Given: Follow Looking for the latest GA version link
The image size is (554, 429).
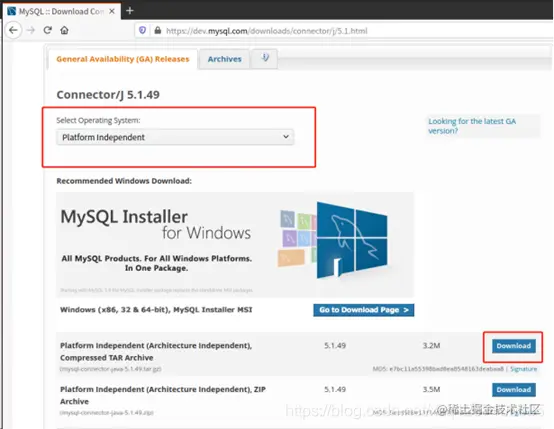Looking at the screenshot, I should [x=472, y=126].
